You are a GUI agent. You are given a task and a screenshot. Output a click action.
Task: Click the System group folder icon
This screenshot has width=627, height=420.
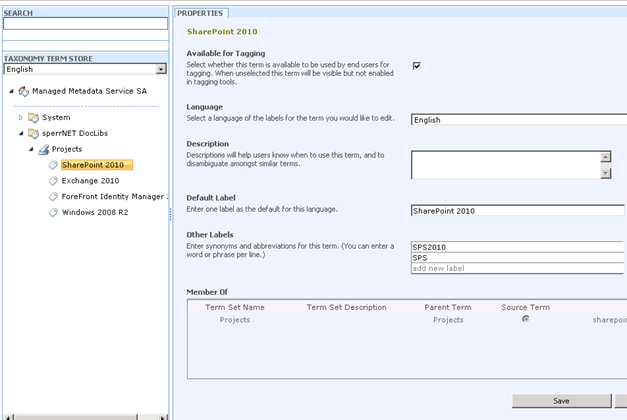(33, 118)
